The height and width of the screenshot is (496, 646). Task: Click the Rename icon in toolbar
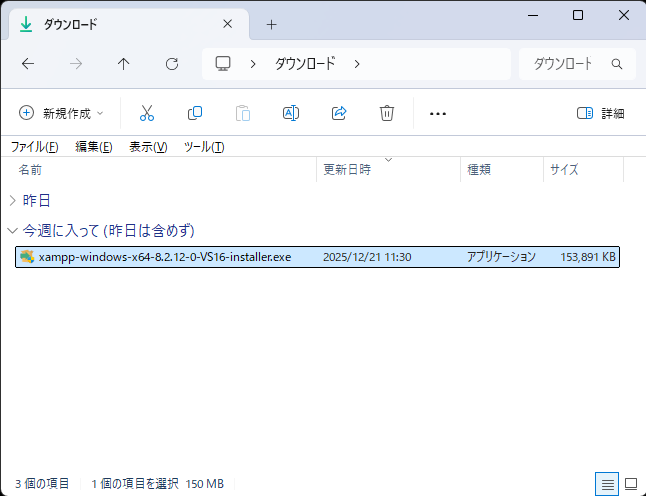point(291,113)
